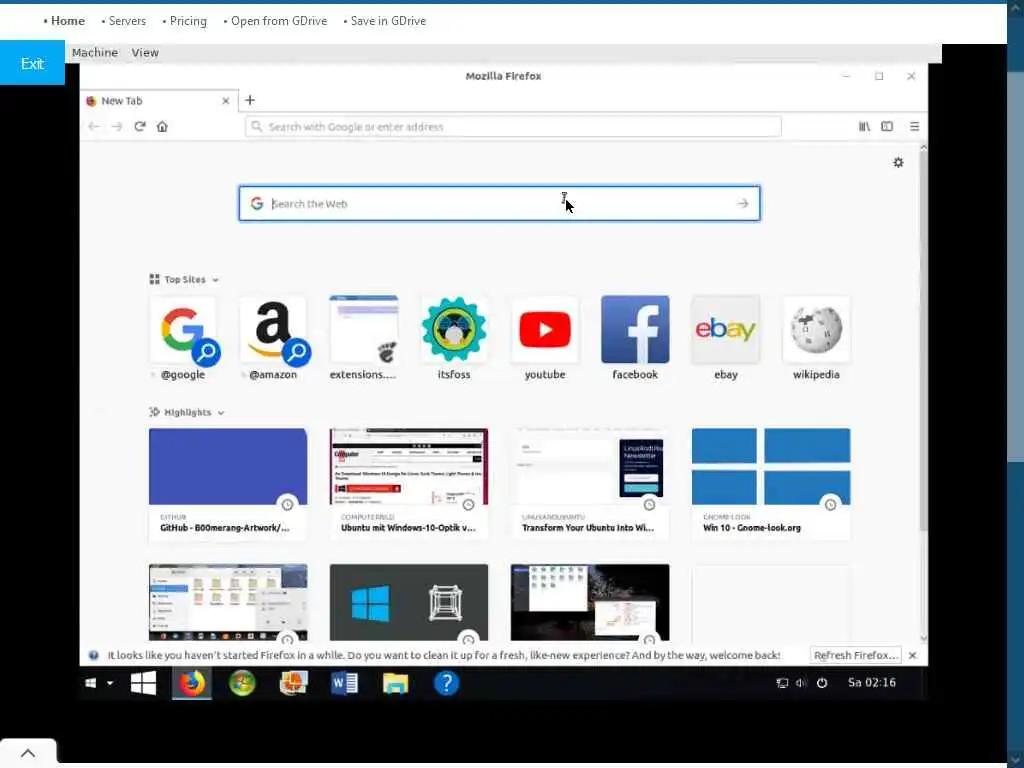Screen dimensions: 1024x768
Task: Open the @amazon top site tile
Action: [x=273, y=338]
